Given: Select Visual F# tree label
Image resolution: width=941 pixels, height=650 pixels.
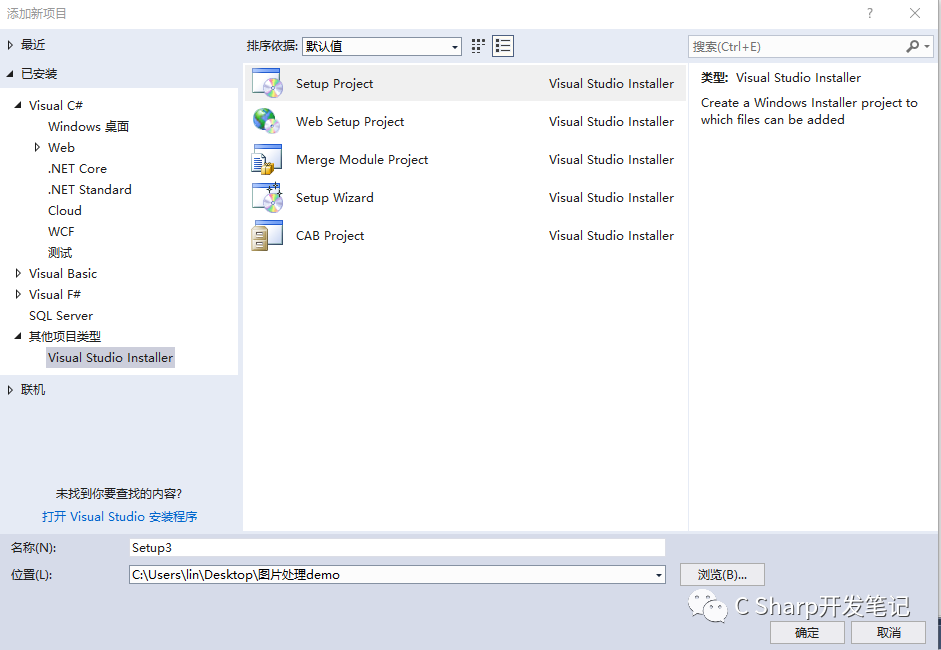Looking at the screenshot, I should tap(55, 295).
